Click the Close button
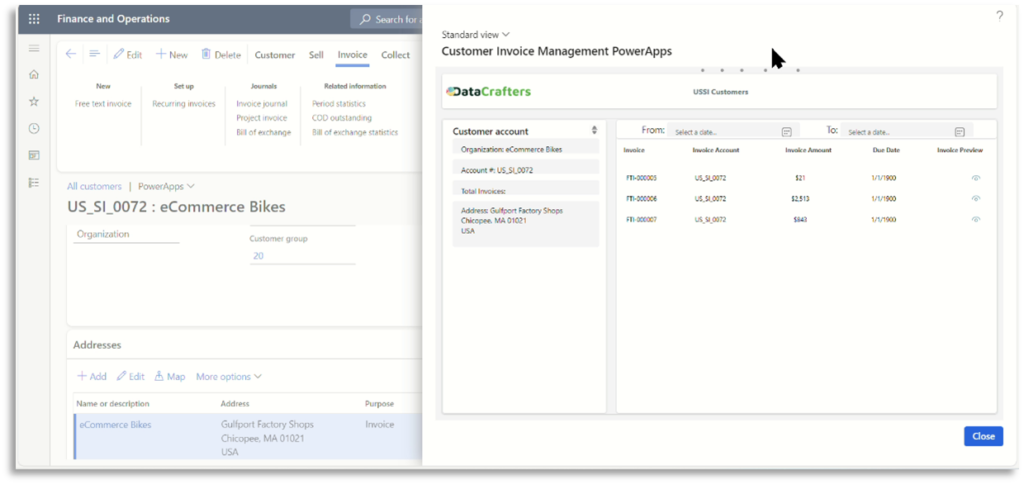1024x485 pixels. [x=984, y=436]
